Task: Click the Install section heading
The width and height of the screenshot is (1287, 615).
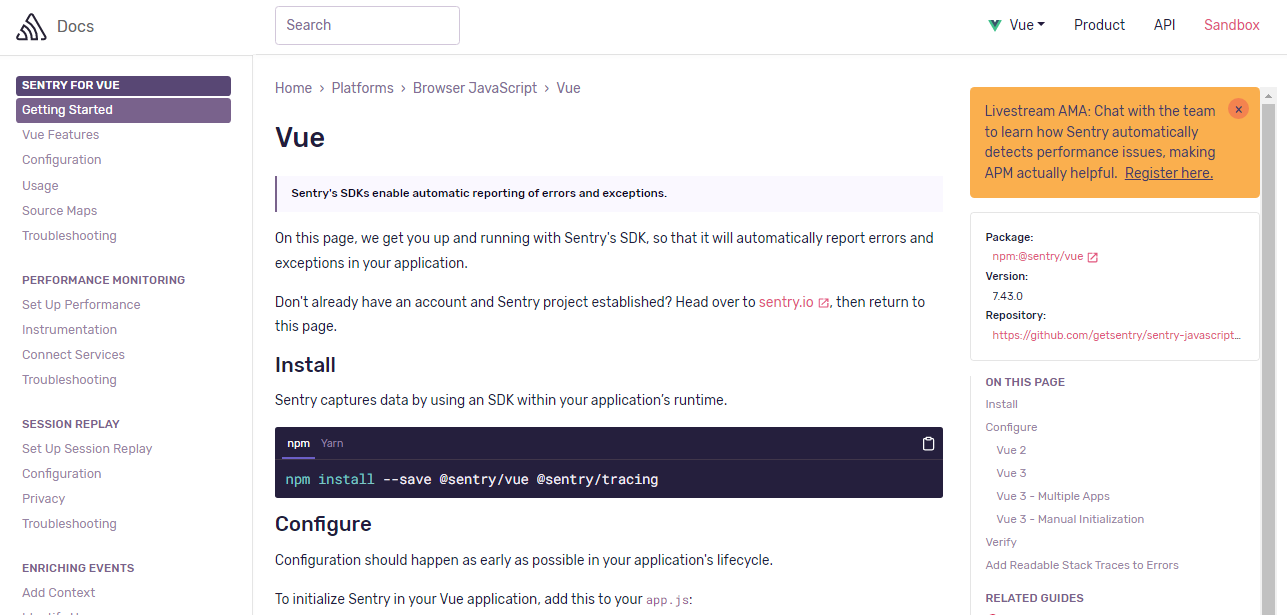Action: tap(305, 365)
